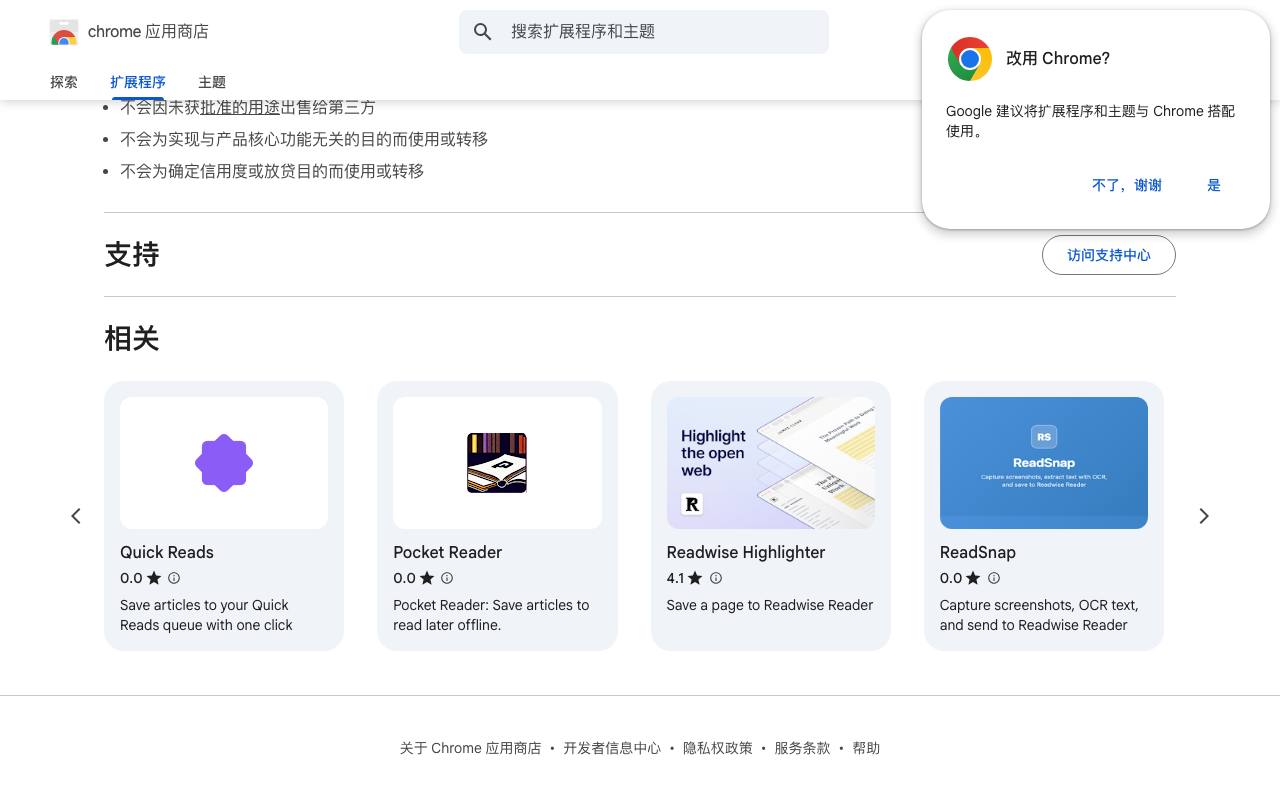Viewport: 1280px width, 800px height.
Task: Click the Quick Reads description text
Action: 206,615
